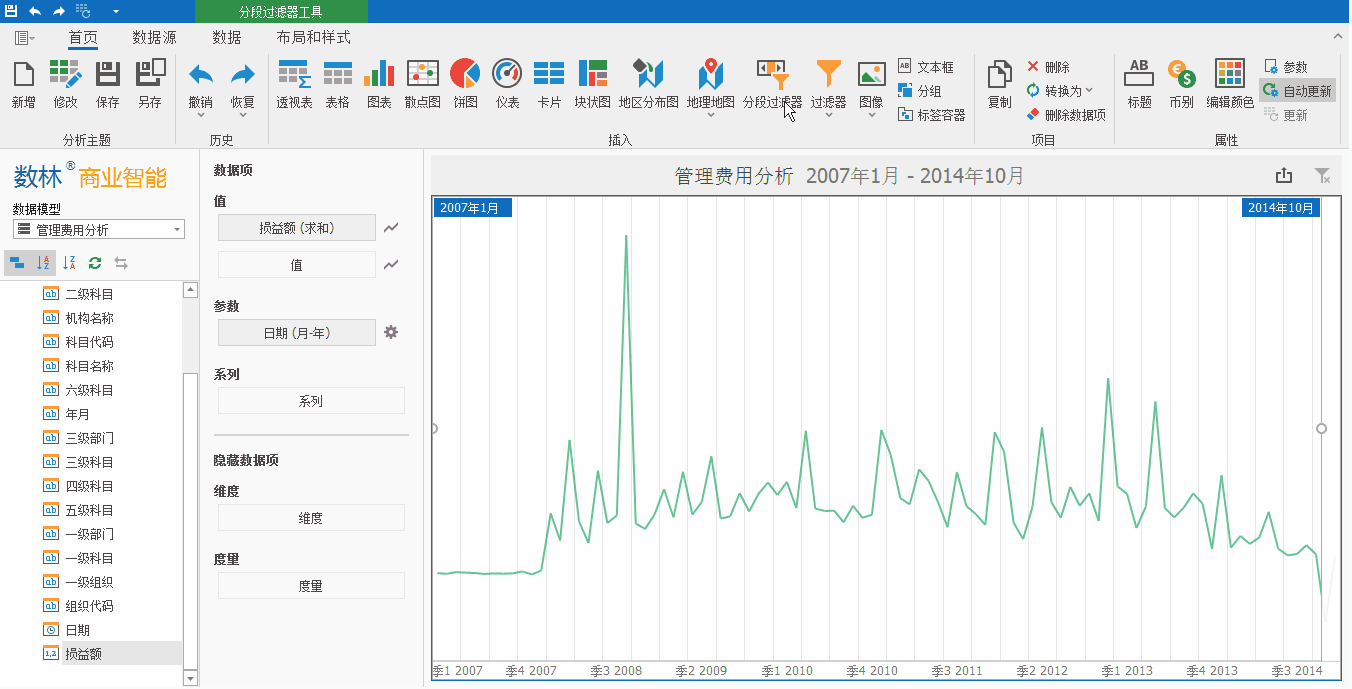Select the 损益额 field in list
Screen dimensions: 1352x689
point(83,654)
